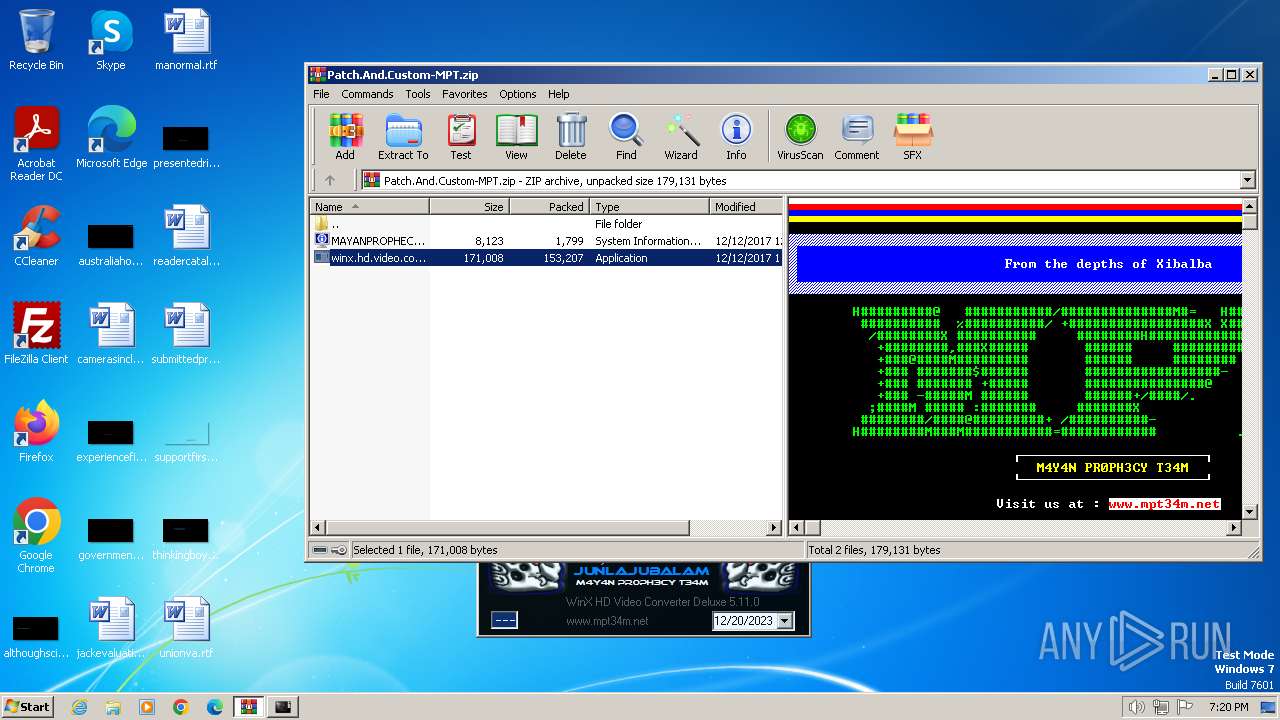Open the Options menu
Viewport: 1280px width, 720px height.
(518, 94)
